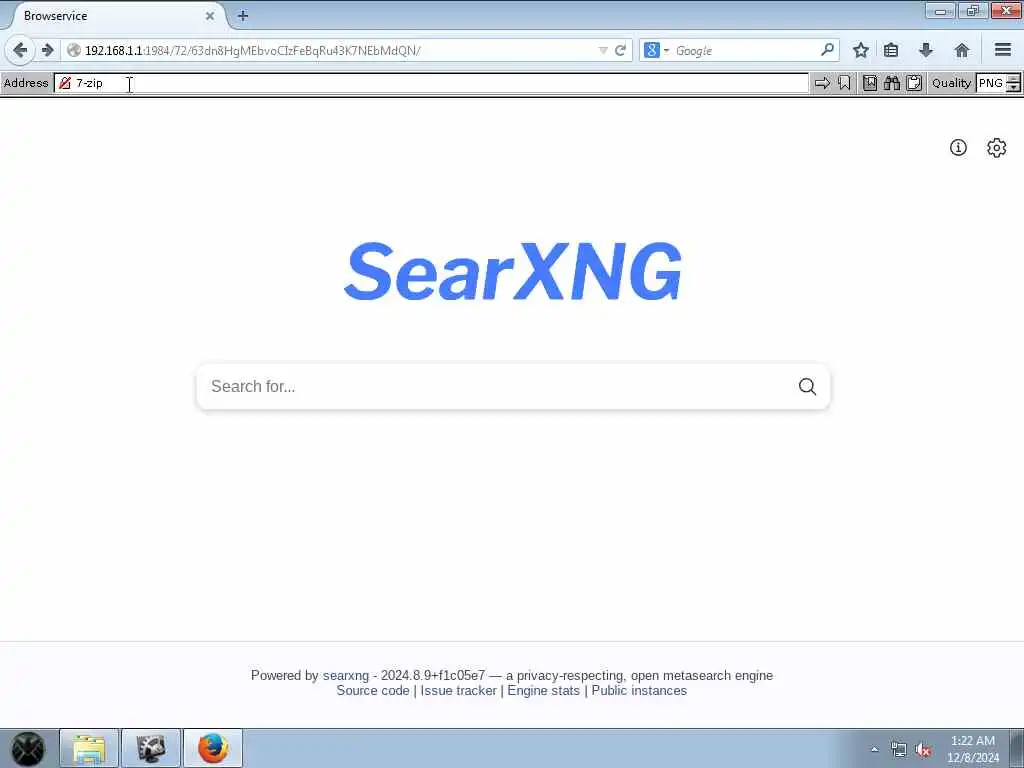The image size is (1024, 768).
Task: Open the Google search engine selector
Action: [656, 50]
